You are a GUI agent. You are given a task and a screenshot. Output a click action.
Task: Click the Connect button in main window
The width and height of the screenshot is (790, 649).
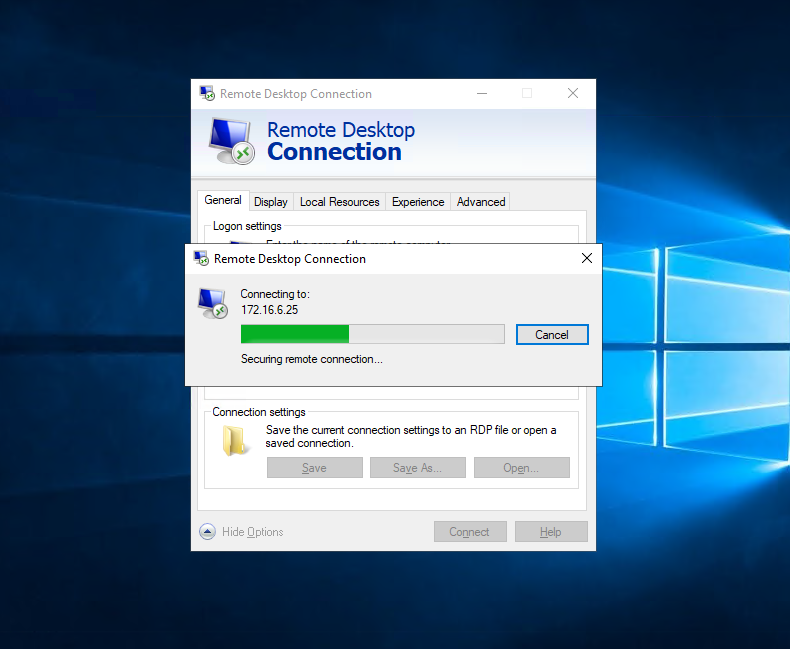tap(470, 532)
